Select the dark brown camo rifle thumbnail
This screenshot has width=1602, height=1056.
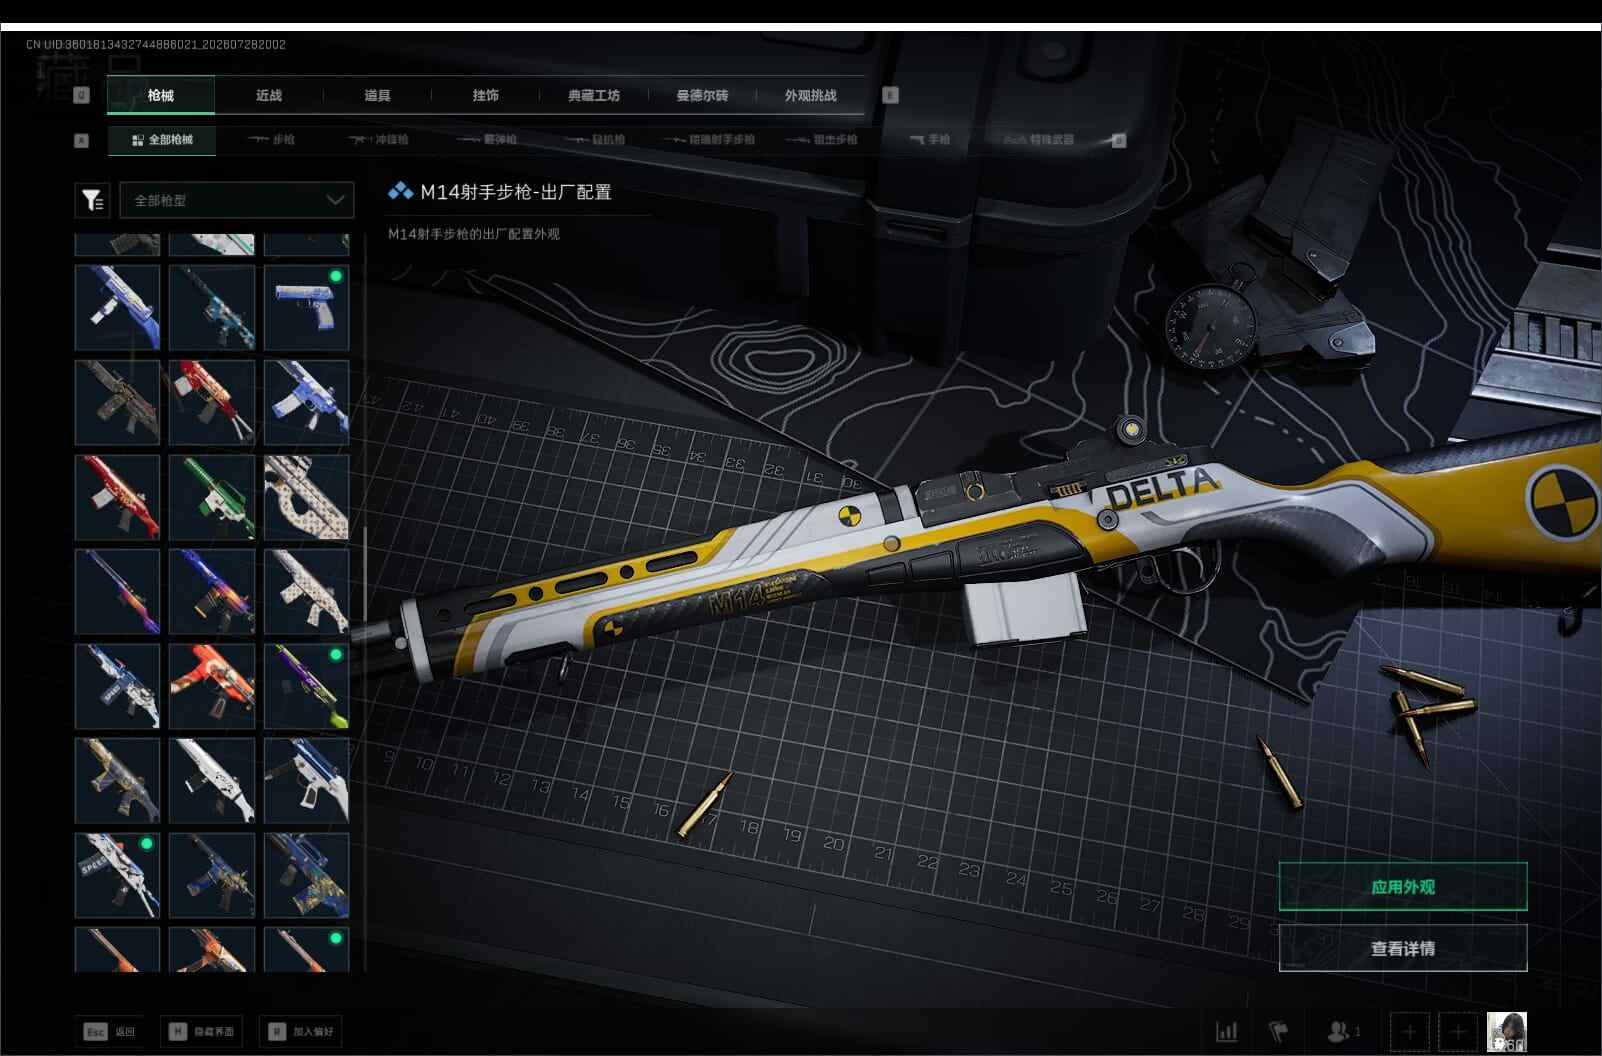tap(117, 402)
